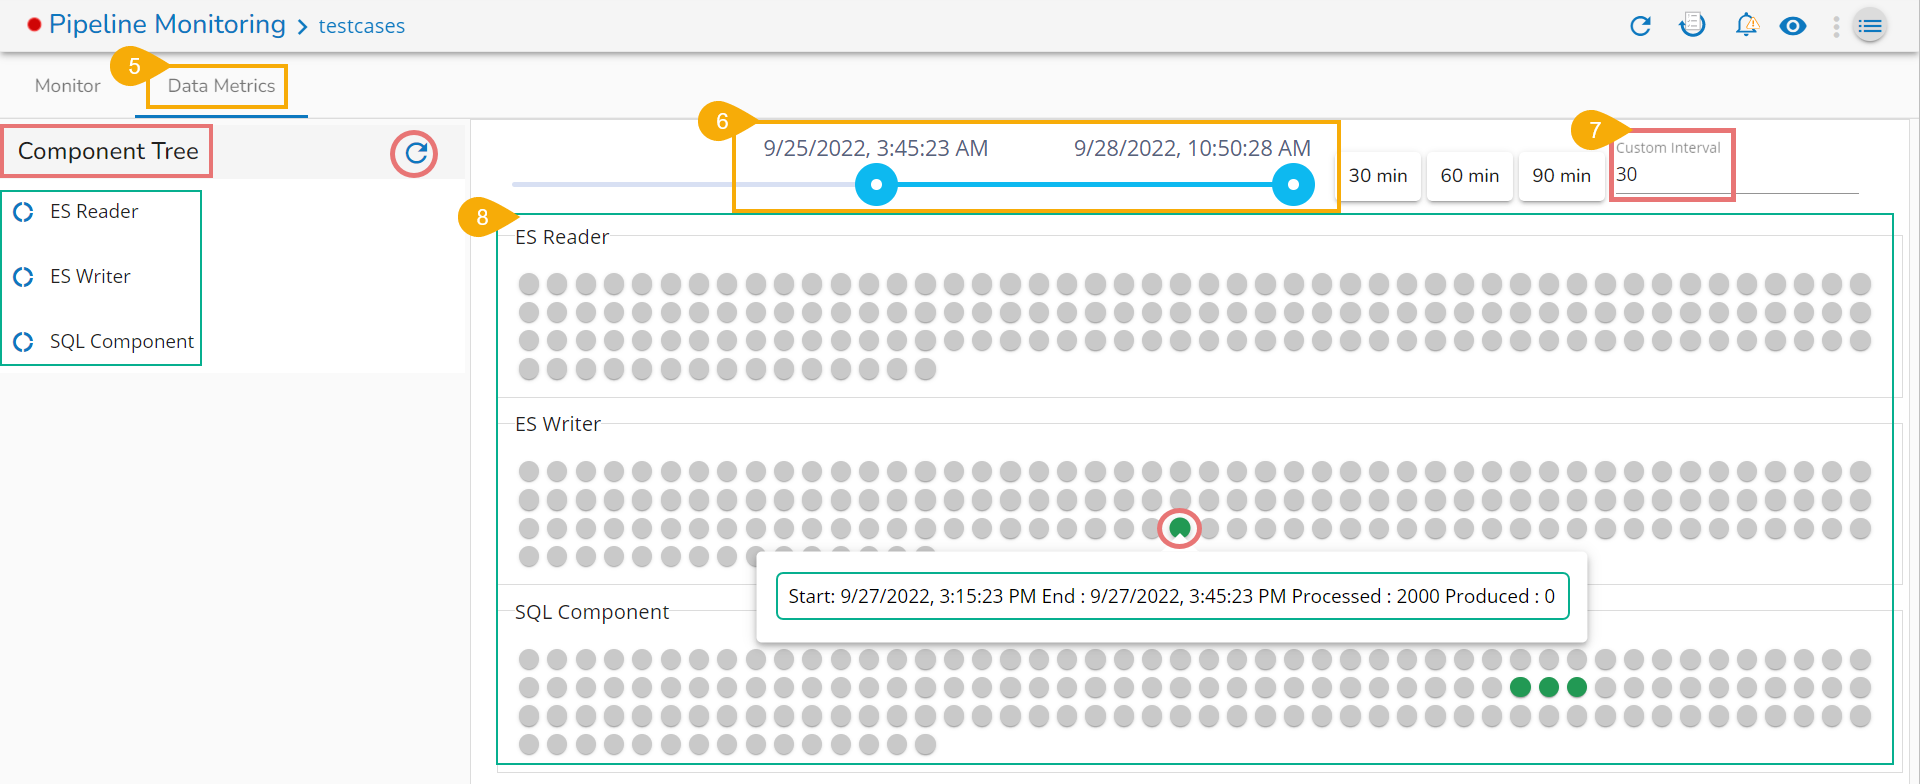Click the ES Writer component icon

24,277
